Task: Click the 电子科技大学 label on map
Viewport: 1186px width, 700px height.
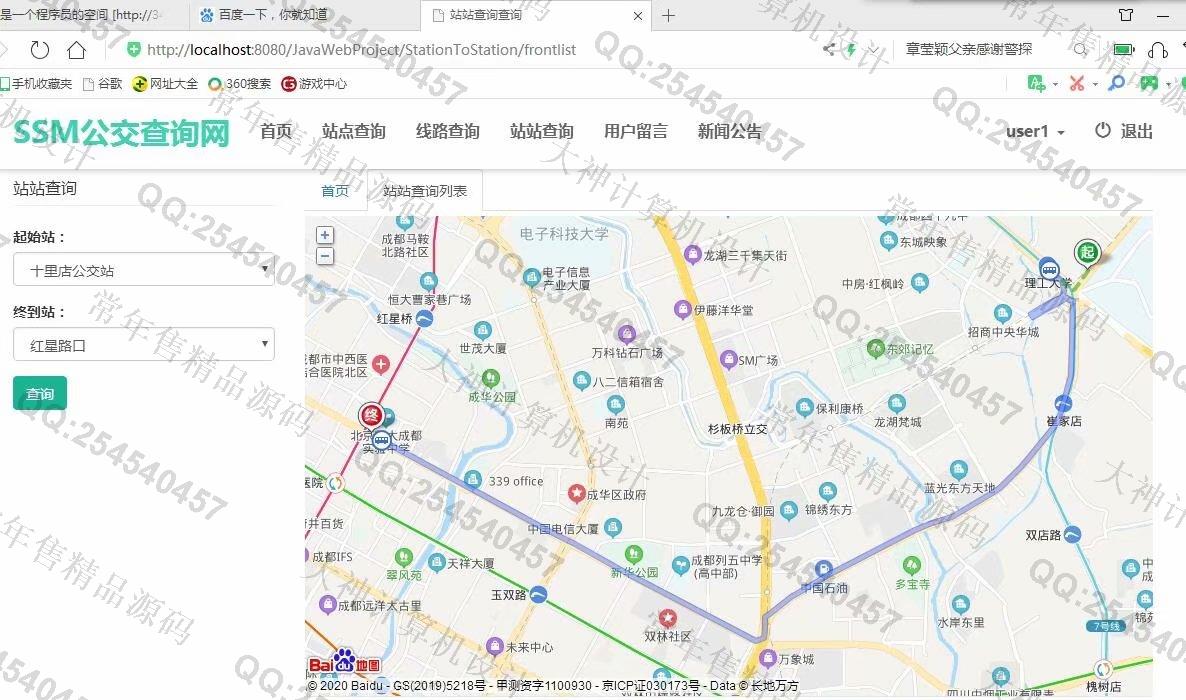Action: click(x=564, y=234)
